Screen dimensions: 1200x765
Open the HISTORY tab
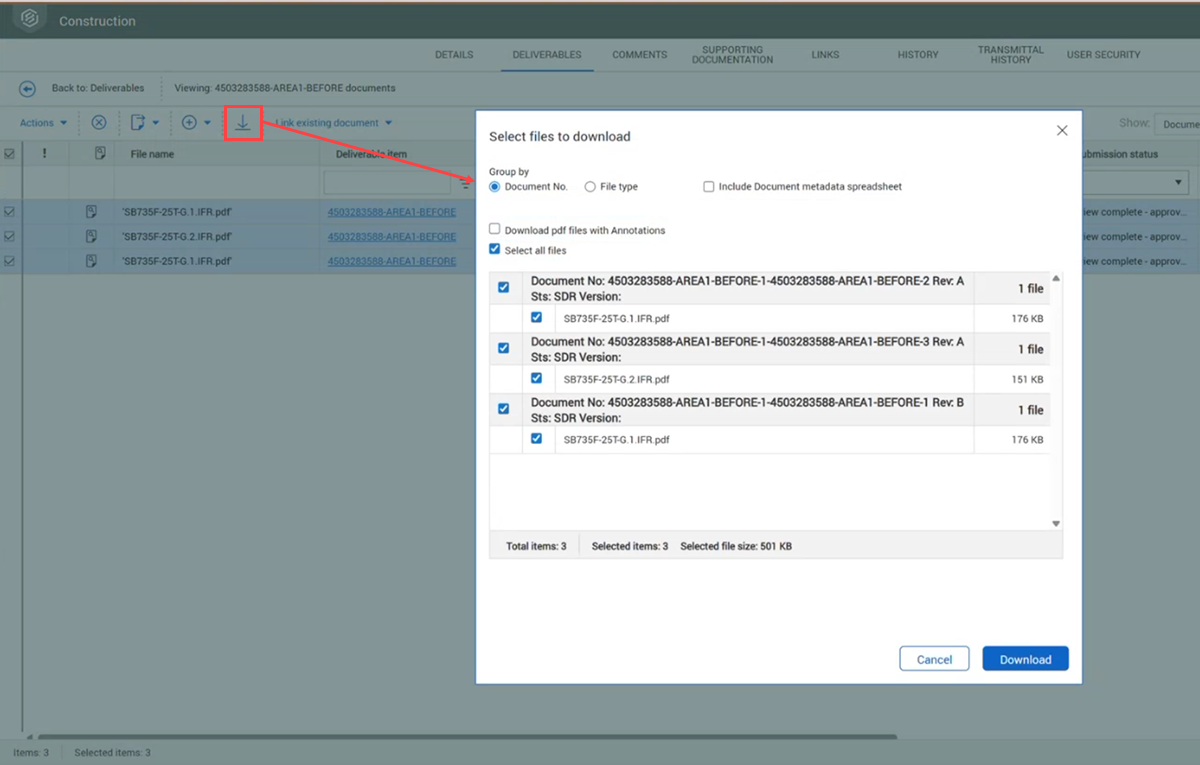point(918,55)
